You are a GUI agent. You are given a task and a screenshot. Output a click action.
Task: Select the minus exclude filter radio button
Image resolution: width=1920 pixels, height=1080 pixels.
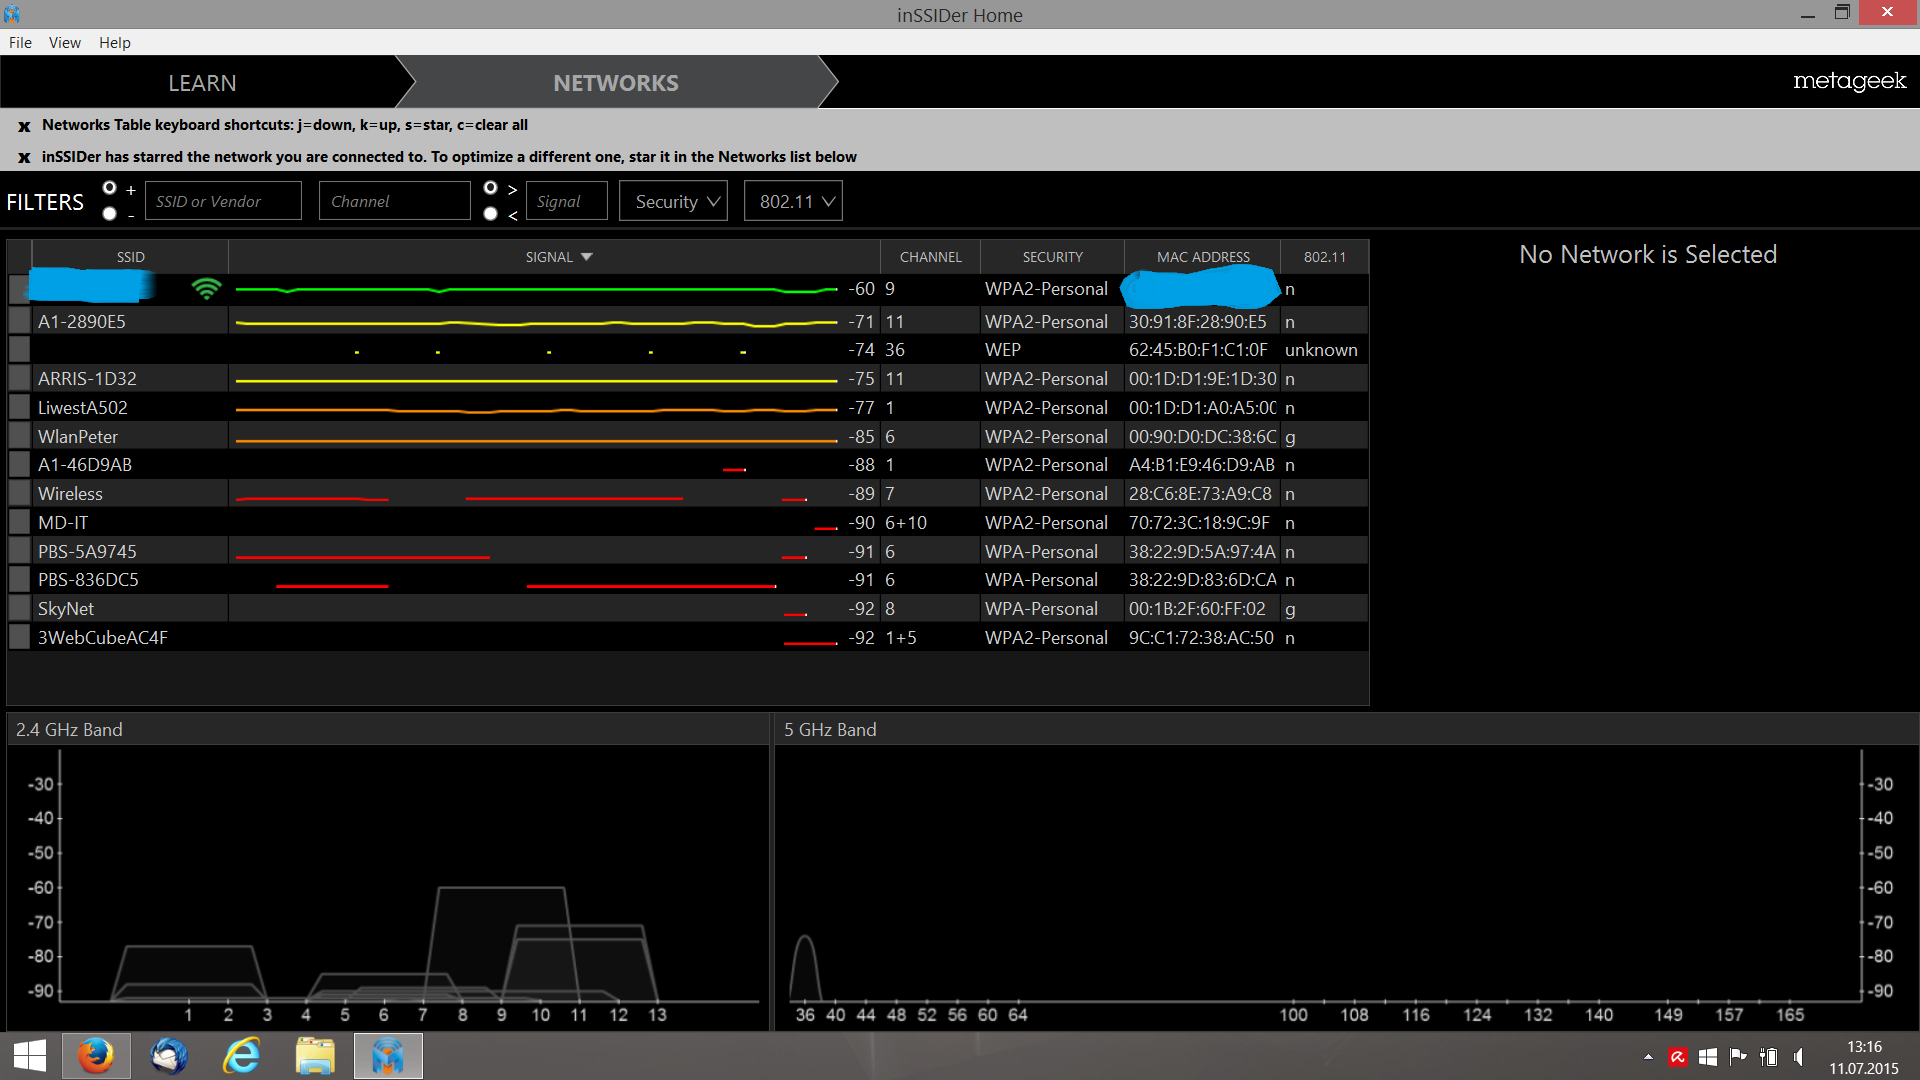tap(110, 213)
